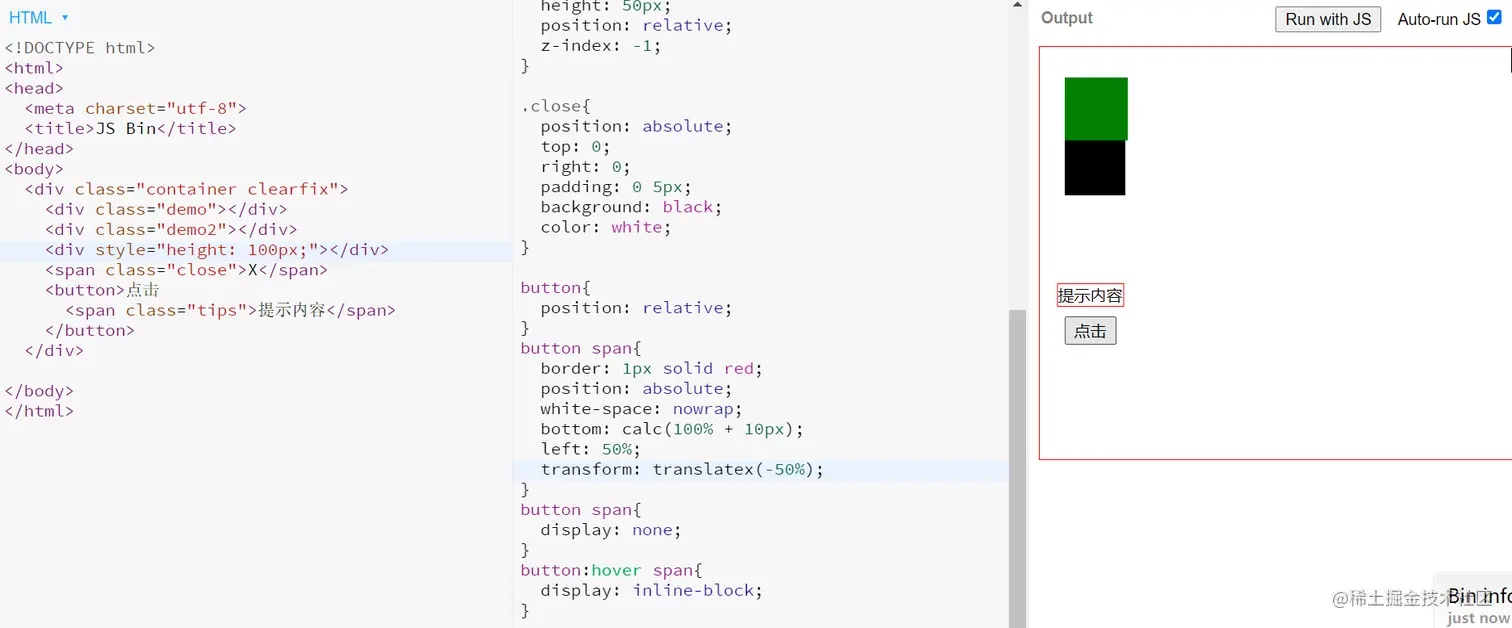The width and height of the screenshot is (1512, 628).
Task: Click the green square in the output
Action: coord(1096,108)
